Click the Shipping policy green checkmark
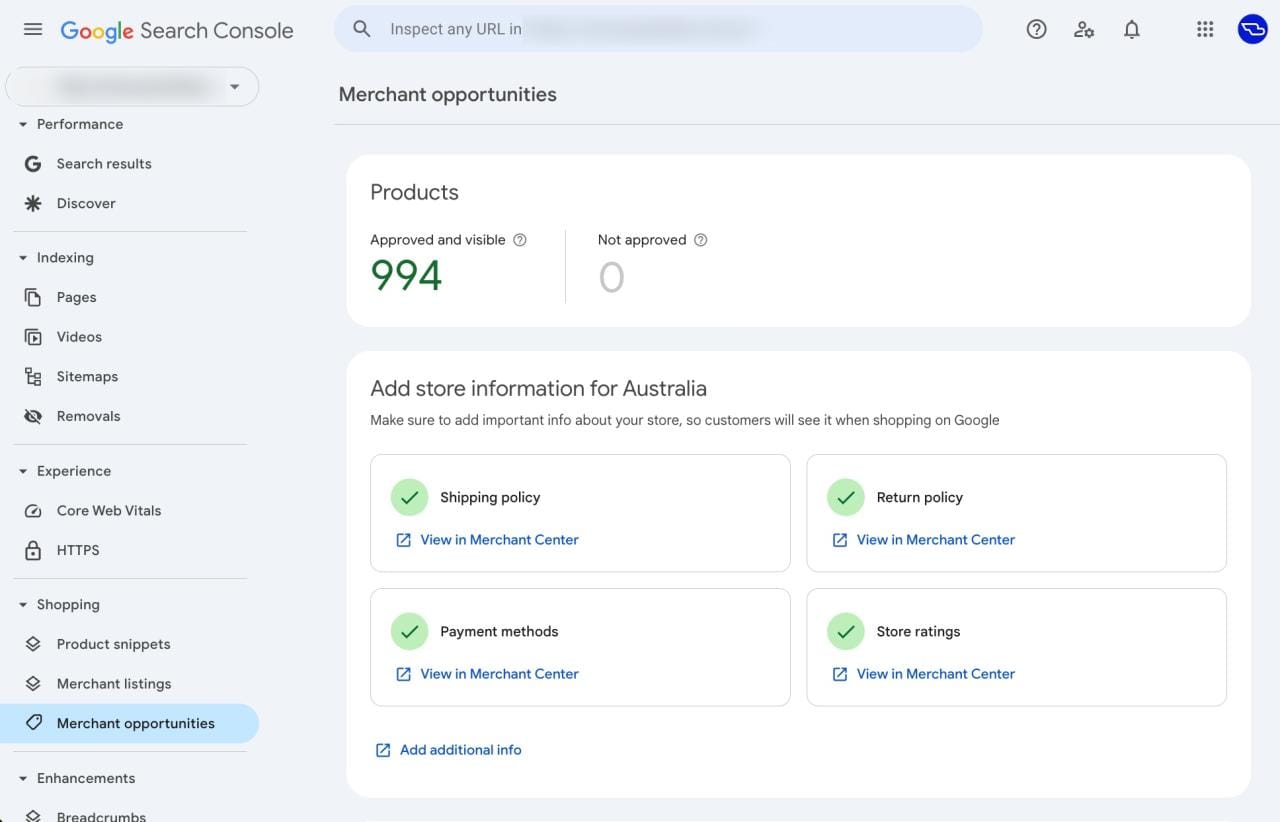Screen dimensions: 1280x822 point(409,497)
